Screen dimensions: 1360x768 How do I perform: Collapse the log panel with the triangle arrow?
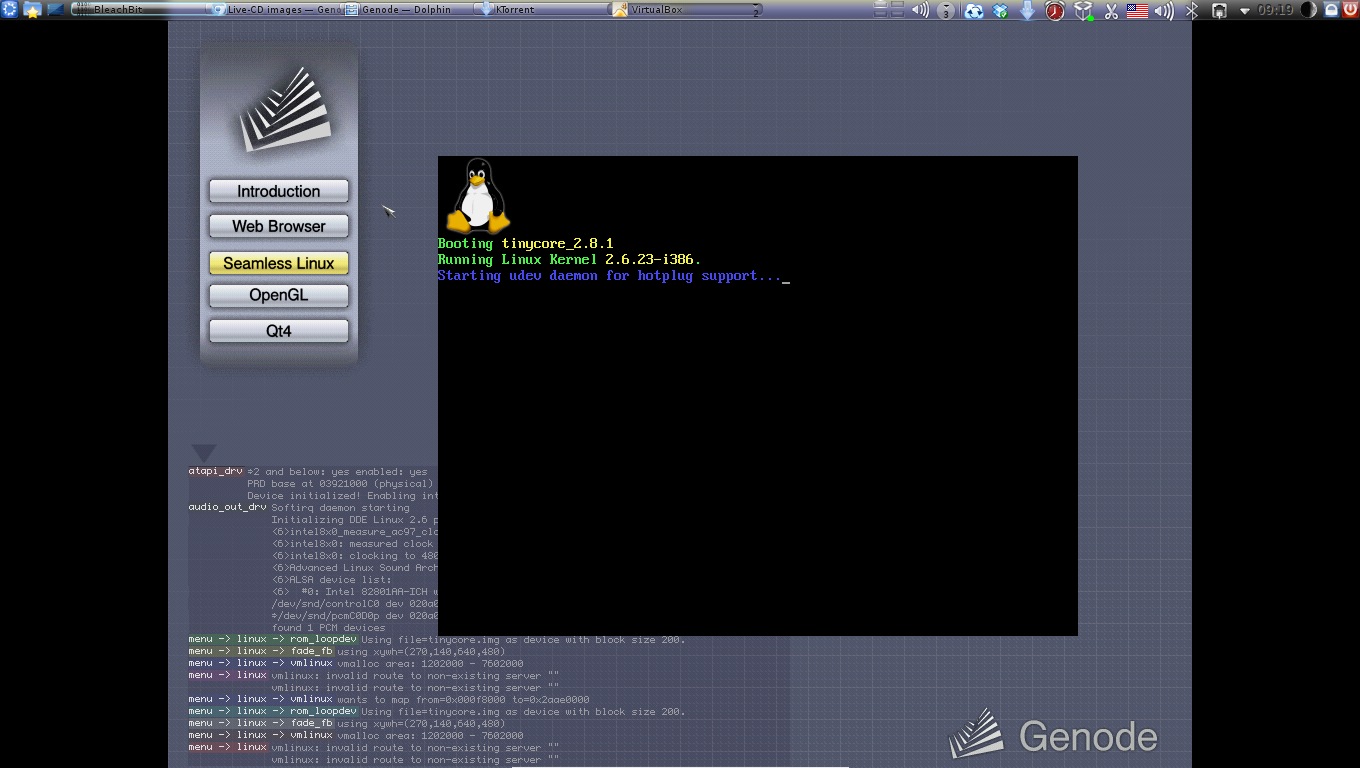(204, 453)
